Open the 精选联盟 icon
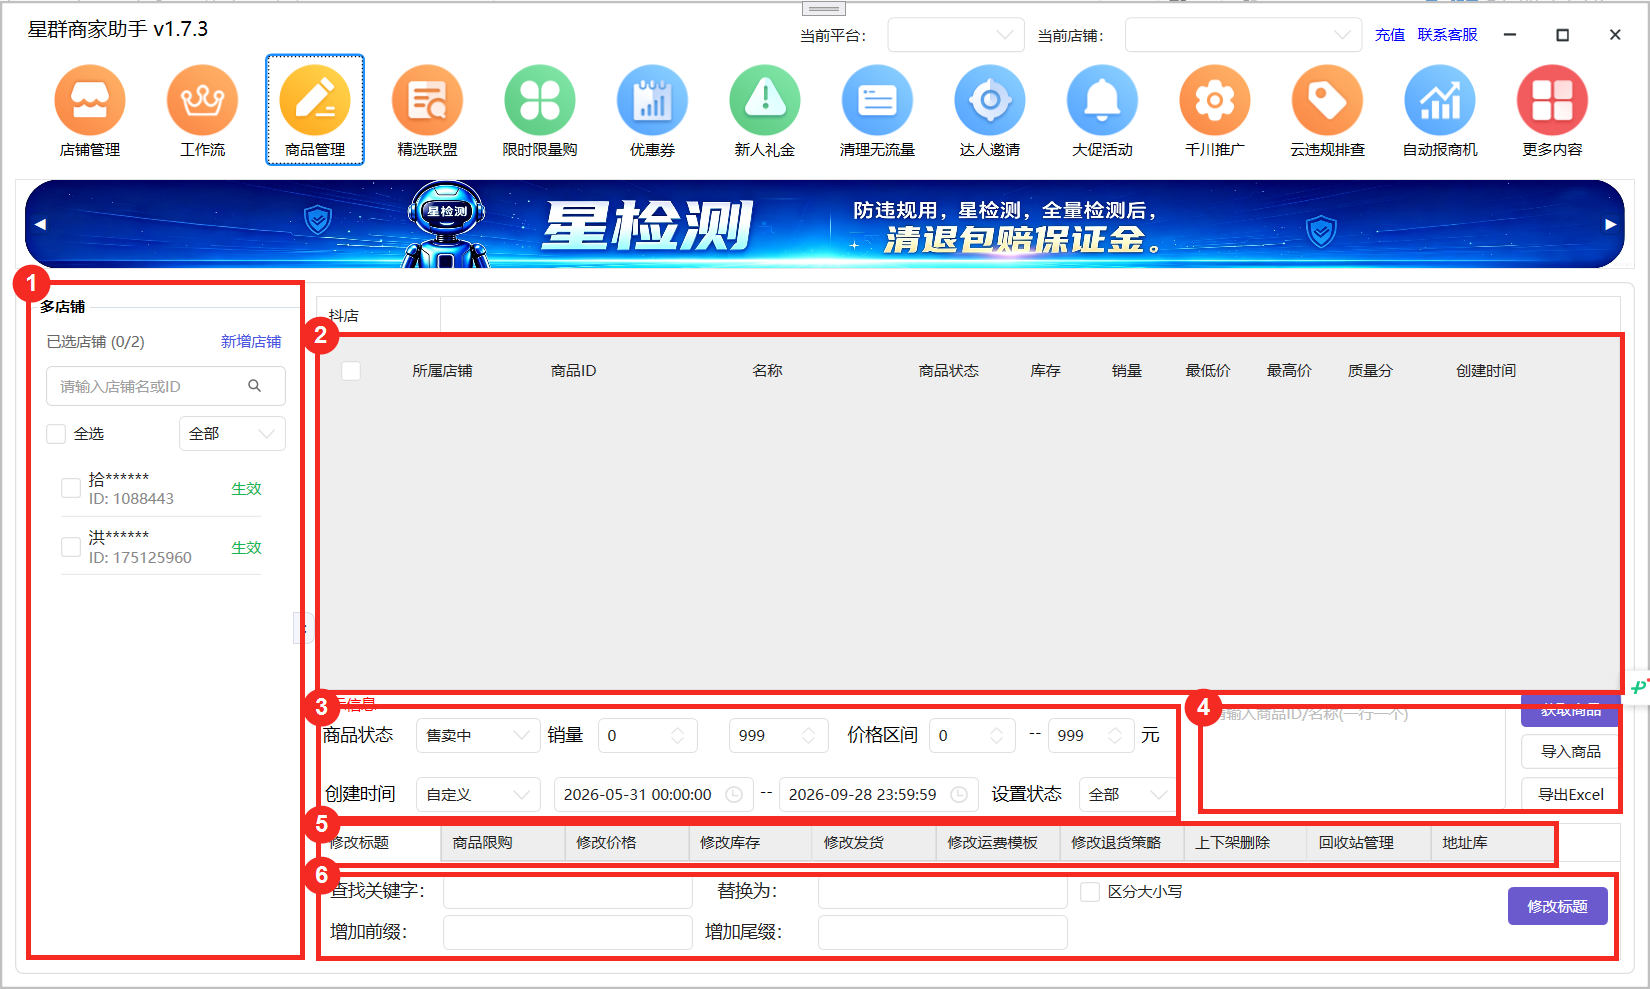This screenshot has width=1650, height=989. (427, 100)
